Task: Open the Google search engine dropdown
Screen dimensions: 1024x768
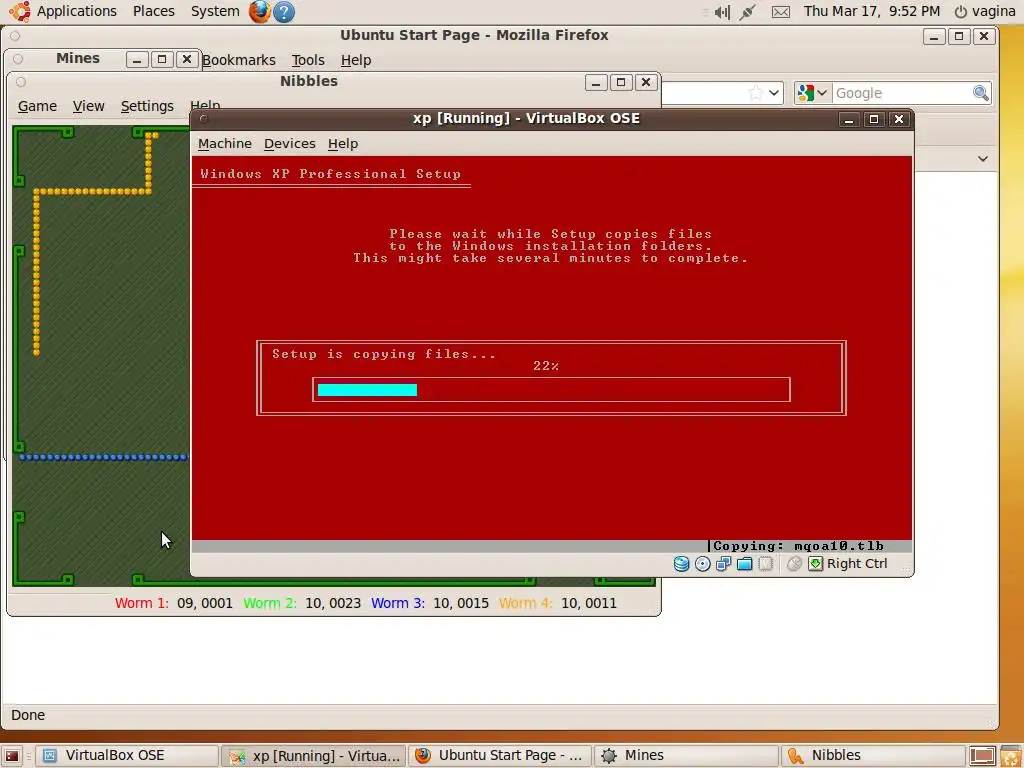Action: coord(812,93)
